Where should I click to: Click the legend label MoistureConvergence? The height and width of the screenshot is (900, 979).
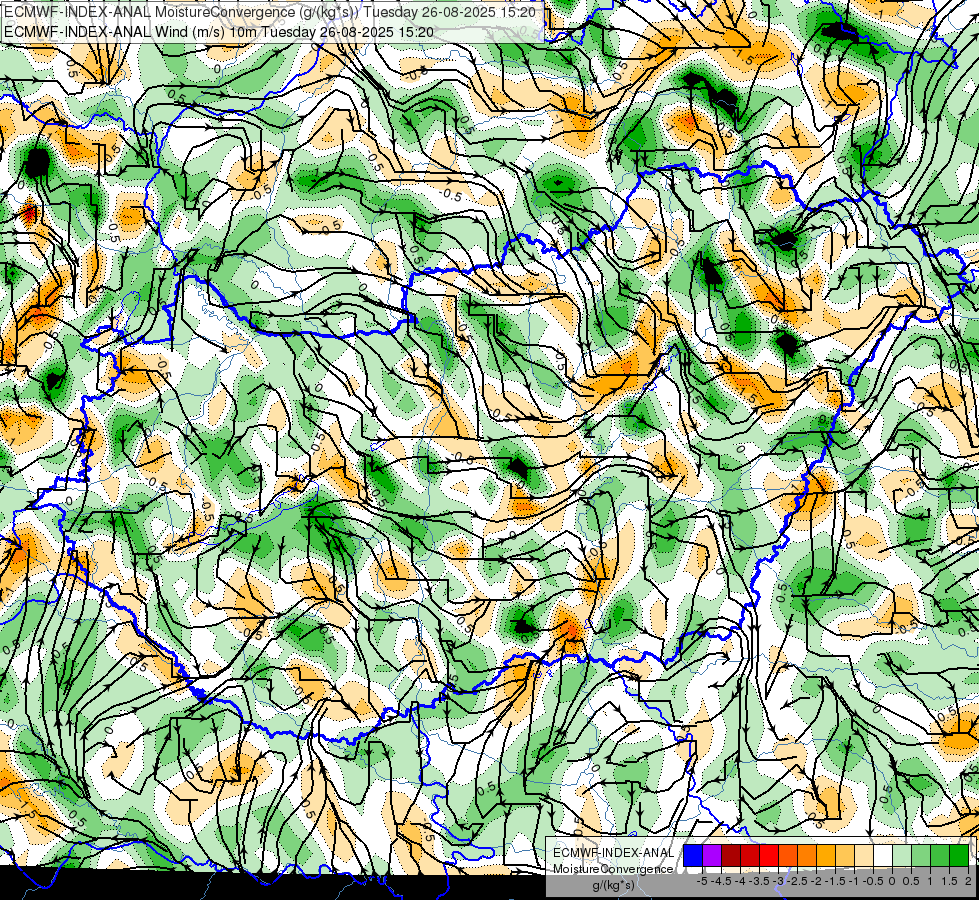613,869
